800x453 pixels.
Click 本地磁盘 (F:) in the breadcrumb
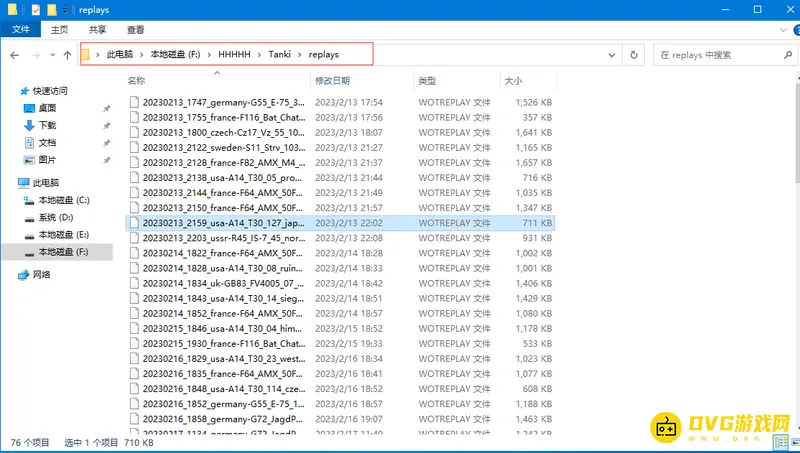pos(176,54)
